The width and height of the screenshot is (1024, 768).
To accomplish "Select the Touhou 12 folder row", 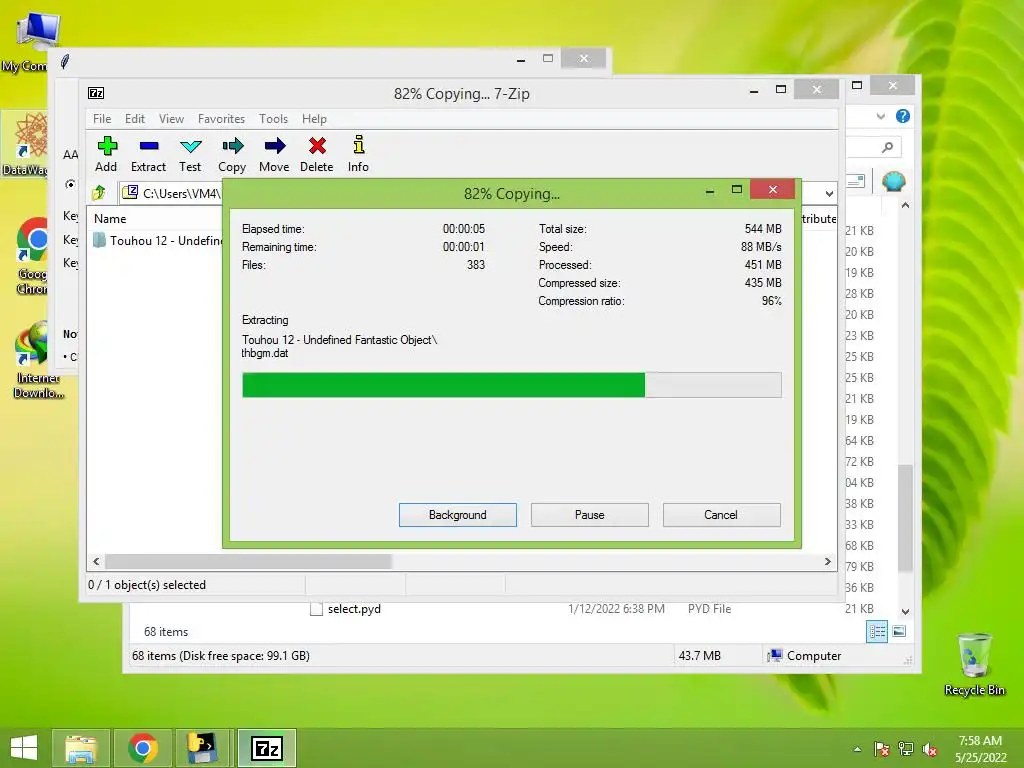I will [x=157, y=240].
